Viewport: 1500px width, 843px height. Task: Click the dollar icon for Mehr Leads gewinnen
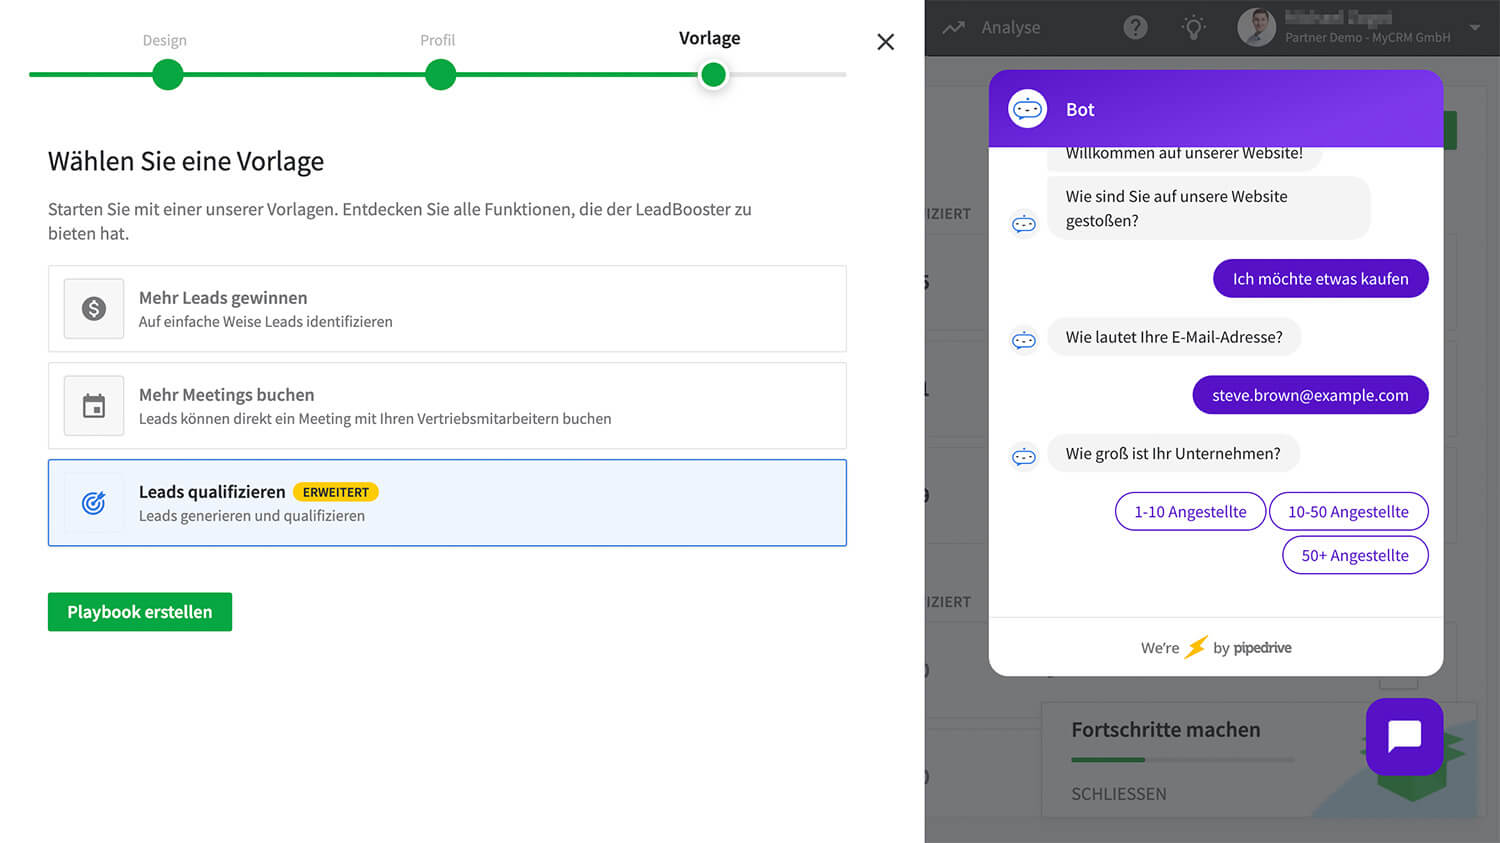[x=94, y=309]
